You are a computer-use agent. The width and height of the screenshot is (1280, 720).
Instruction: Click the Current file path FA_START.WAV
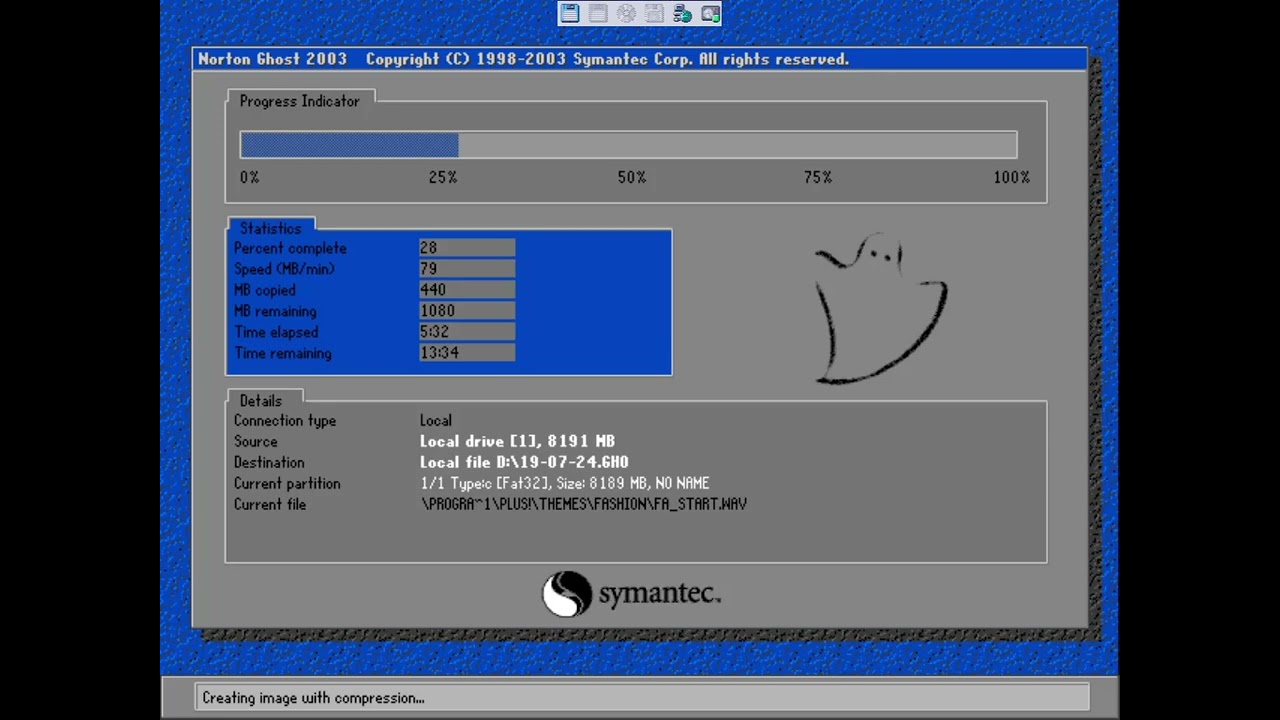point(584,504)
